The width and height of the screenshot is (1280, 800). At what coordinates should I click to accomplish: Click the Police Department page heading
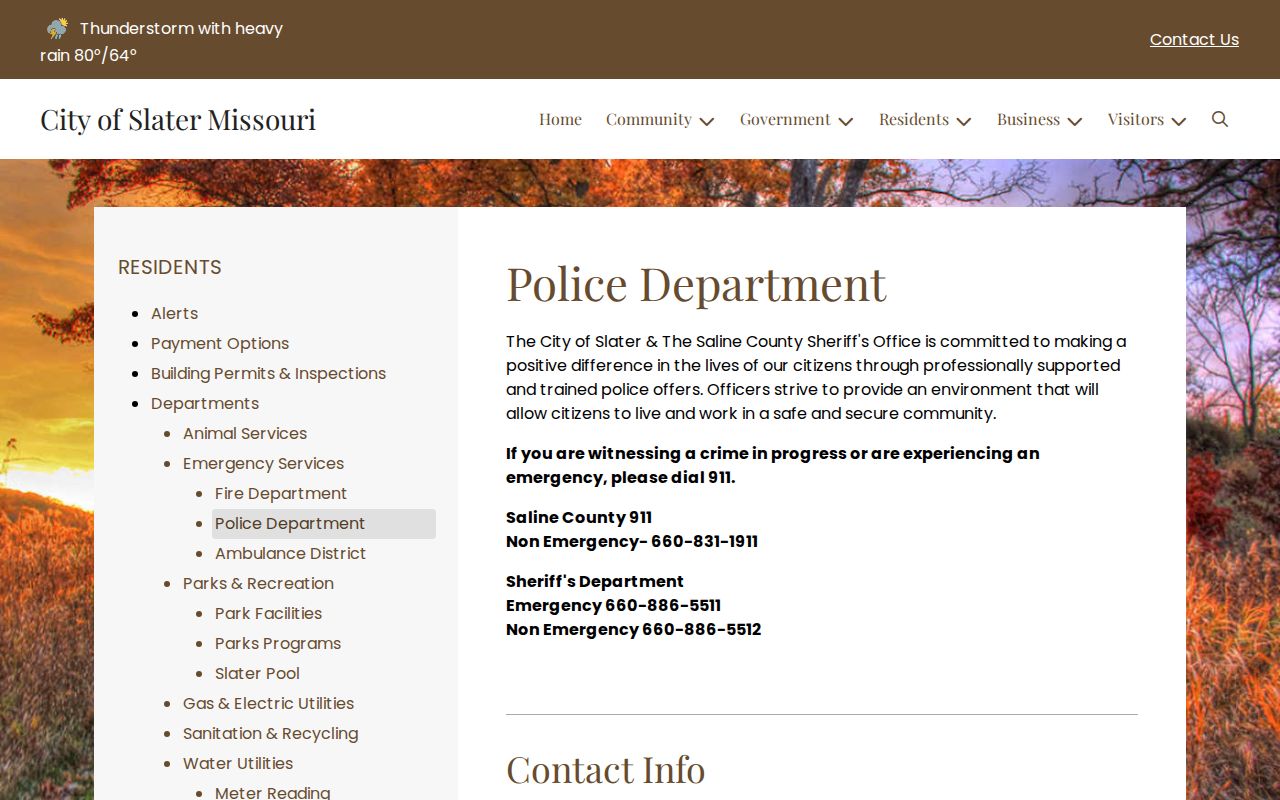coord(696,284)
